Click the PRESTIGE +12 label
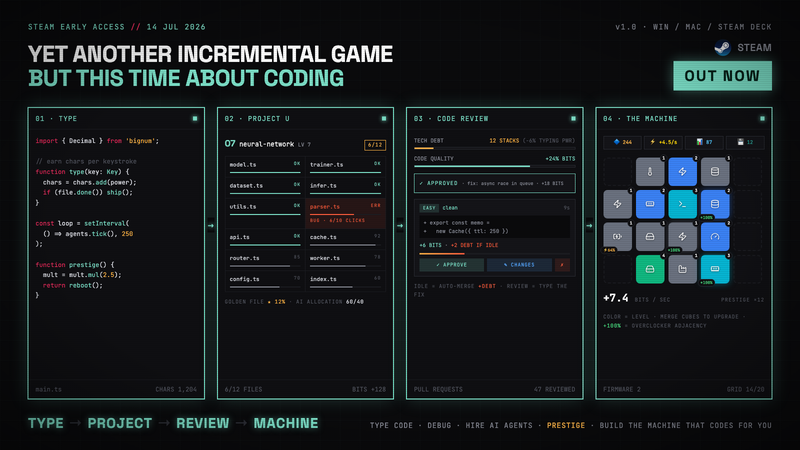The height and width of the screenshot is (450, 800). pyautogui.click(x=742, y=300)
